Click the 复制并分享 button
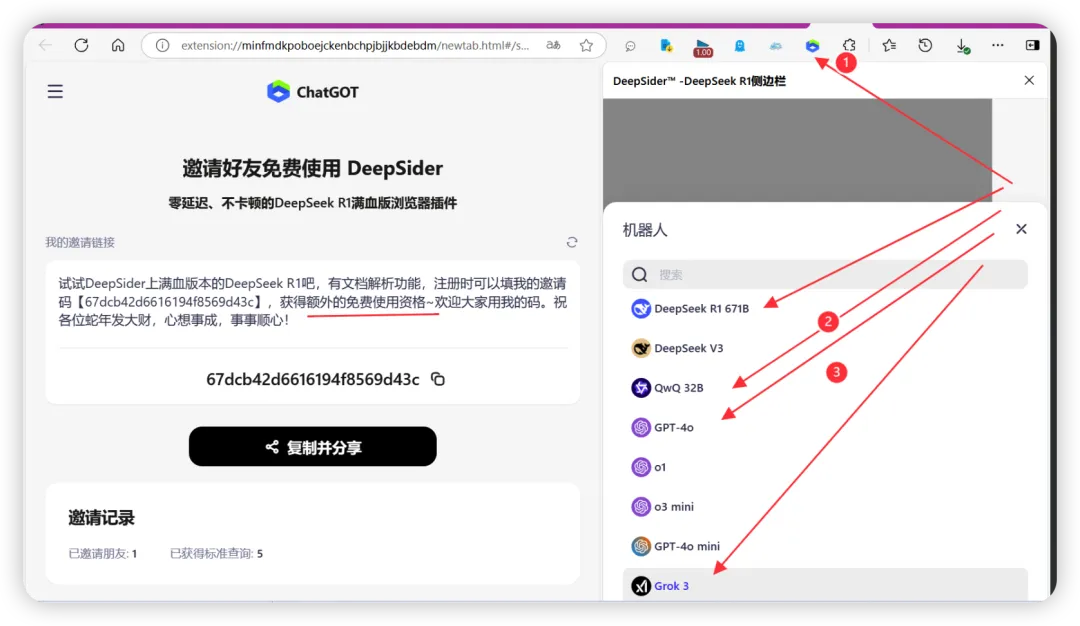Screen dimensions: 1080x626 313,447
